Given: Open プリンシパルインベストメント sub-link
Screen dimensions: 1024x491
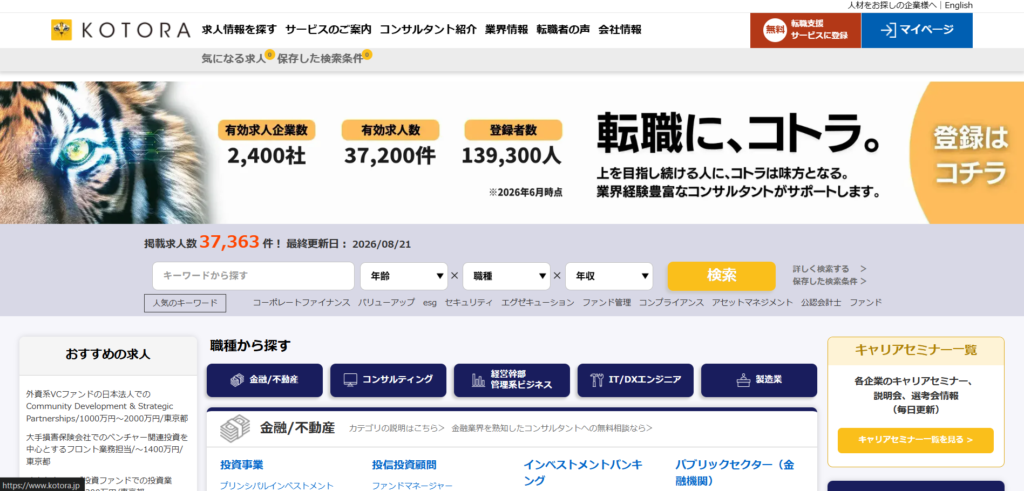Looking at the screenshot, I should [x=277, y=486].
